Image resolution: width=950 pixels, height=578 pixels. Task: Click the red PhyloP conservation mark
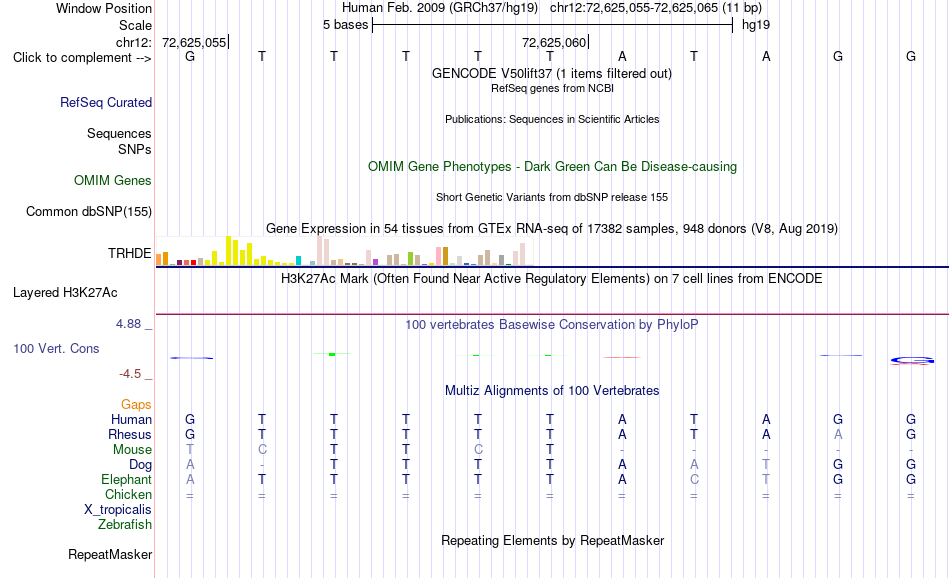coord(622,357)
